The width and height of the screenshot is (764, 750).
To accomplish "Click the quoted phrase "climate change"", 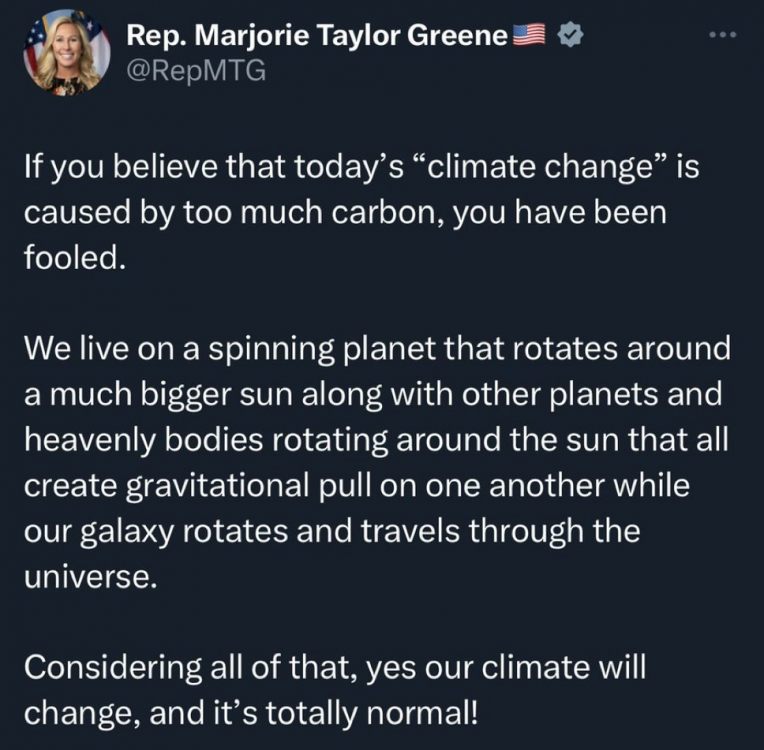I will pyautogui.click(x=540, y=167).
